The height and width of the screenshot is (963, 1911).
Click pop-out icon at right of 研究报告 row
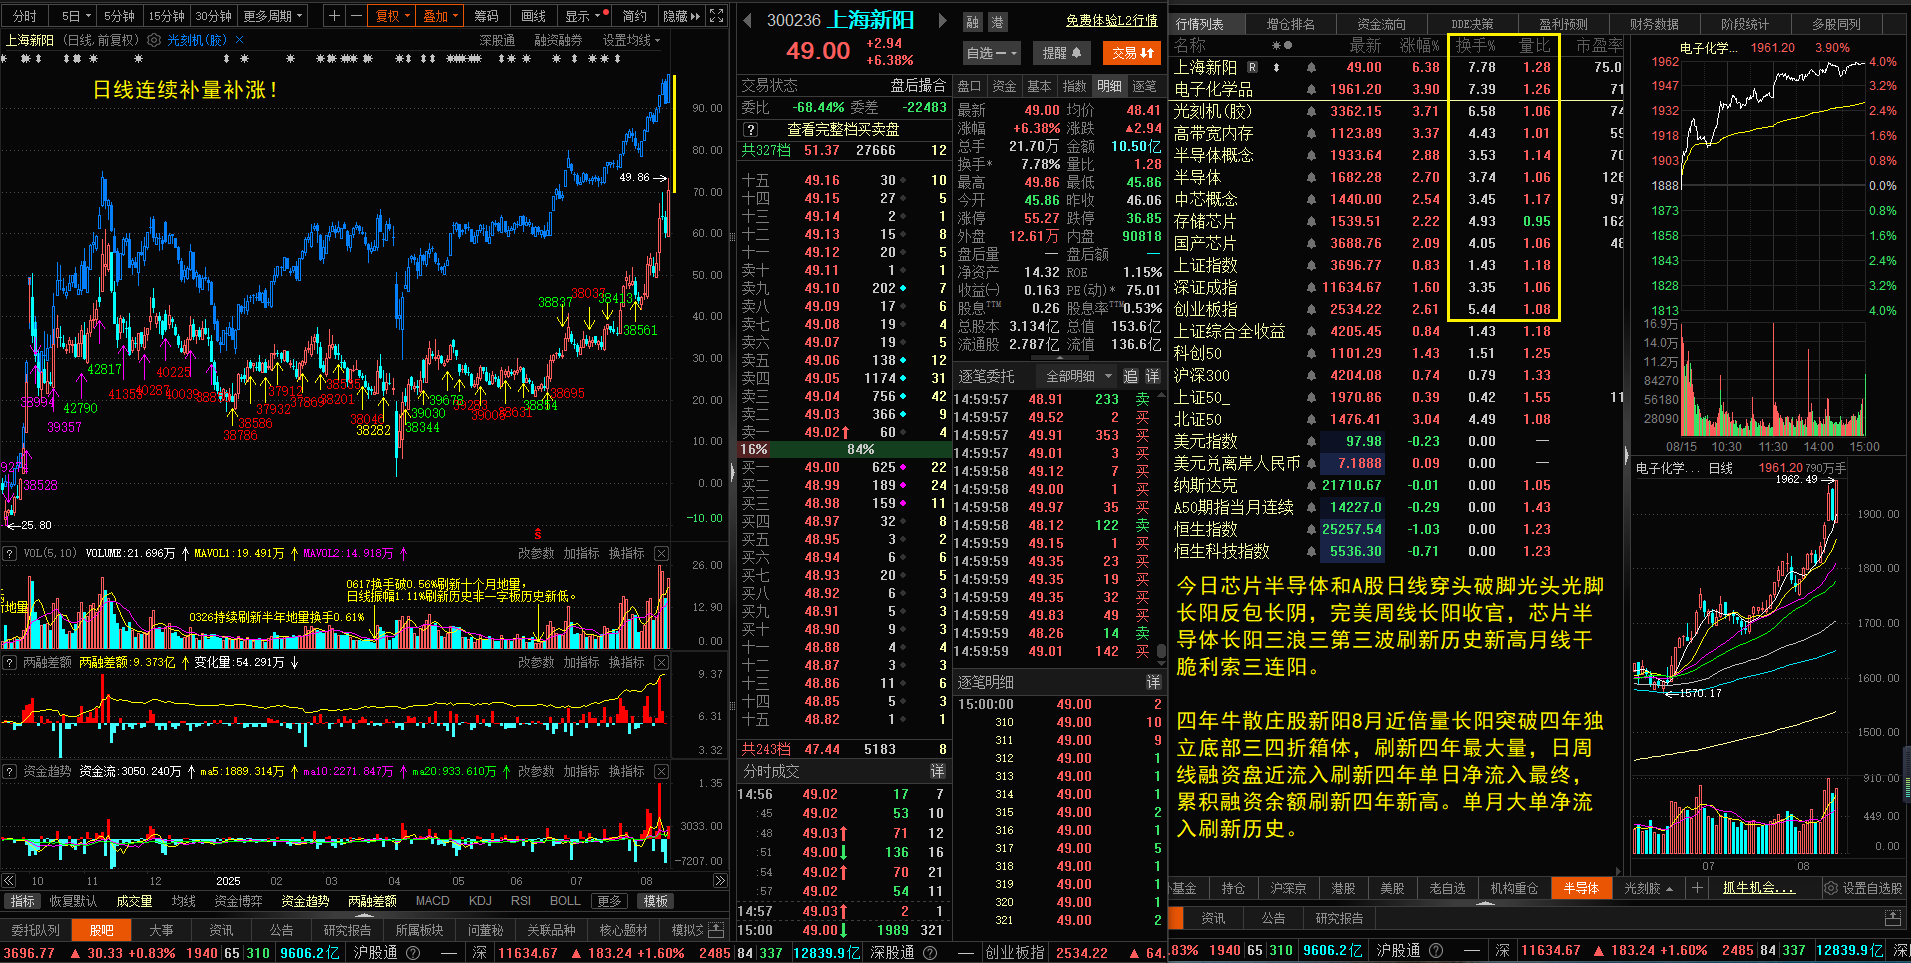(1892, 917)
